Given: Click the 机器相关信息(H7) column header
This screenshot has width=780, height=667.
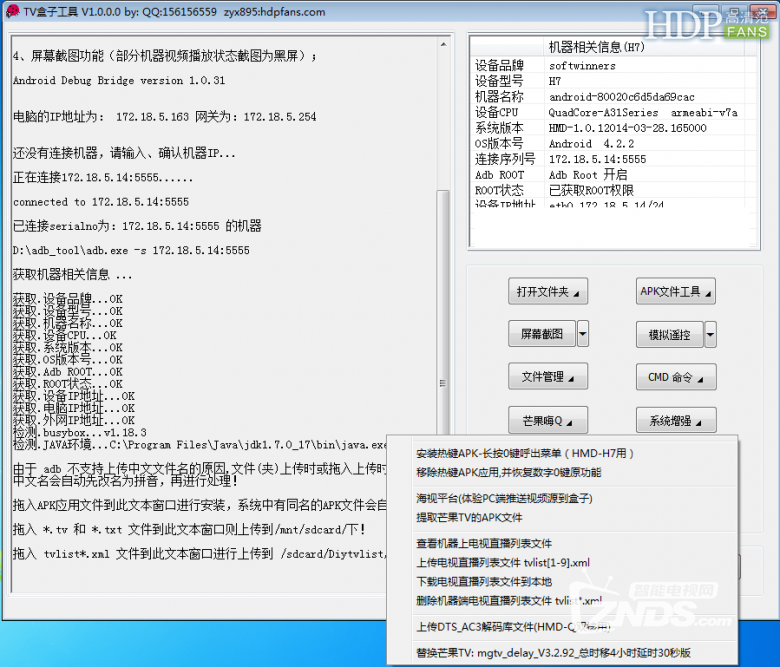Looking at the screenshot, I should (x=596, y=47).
